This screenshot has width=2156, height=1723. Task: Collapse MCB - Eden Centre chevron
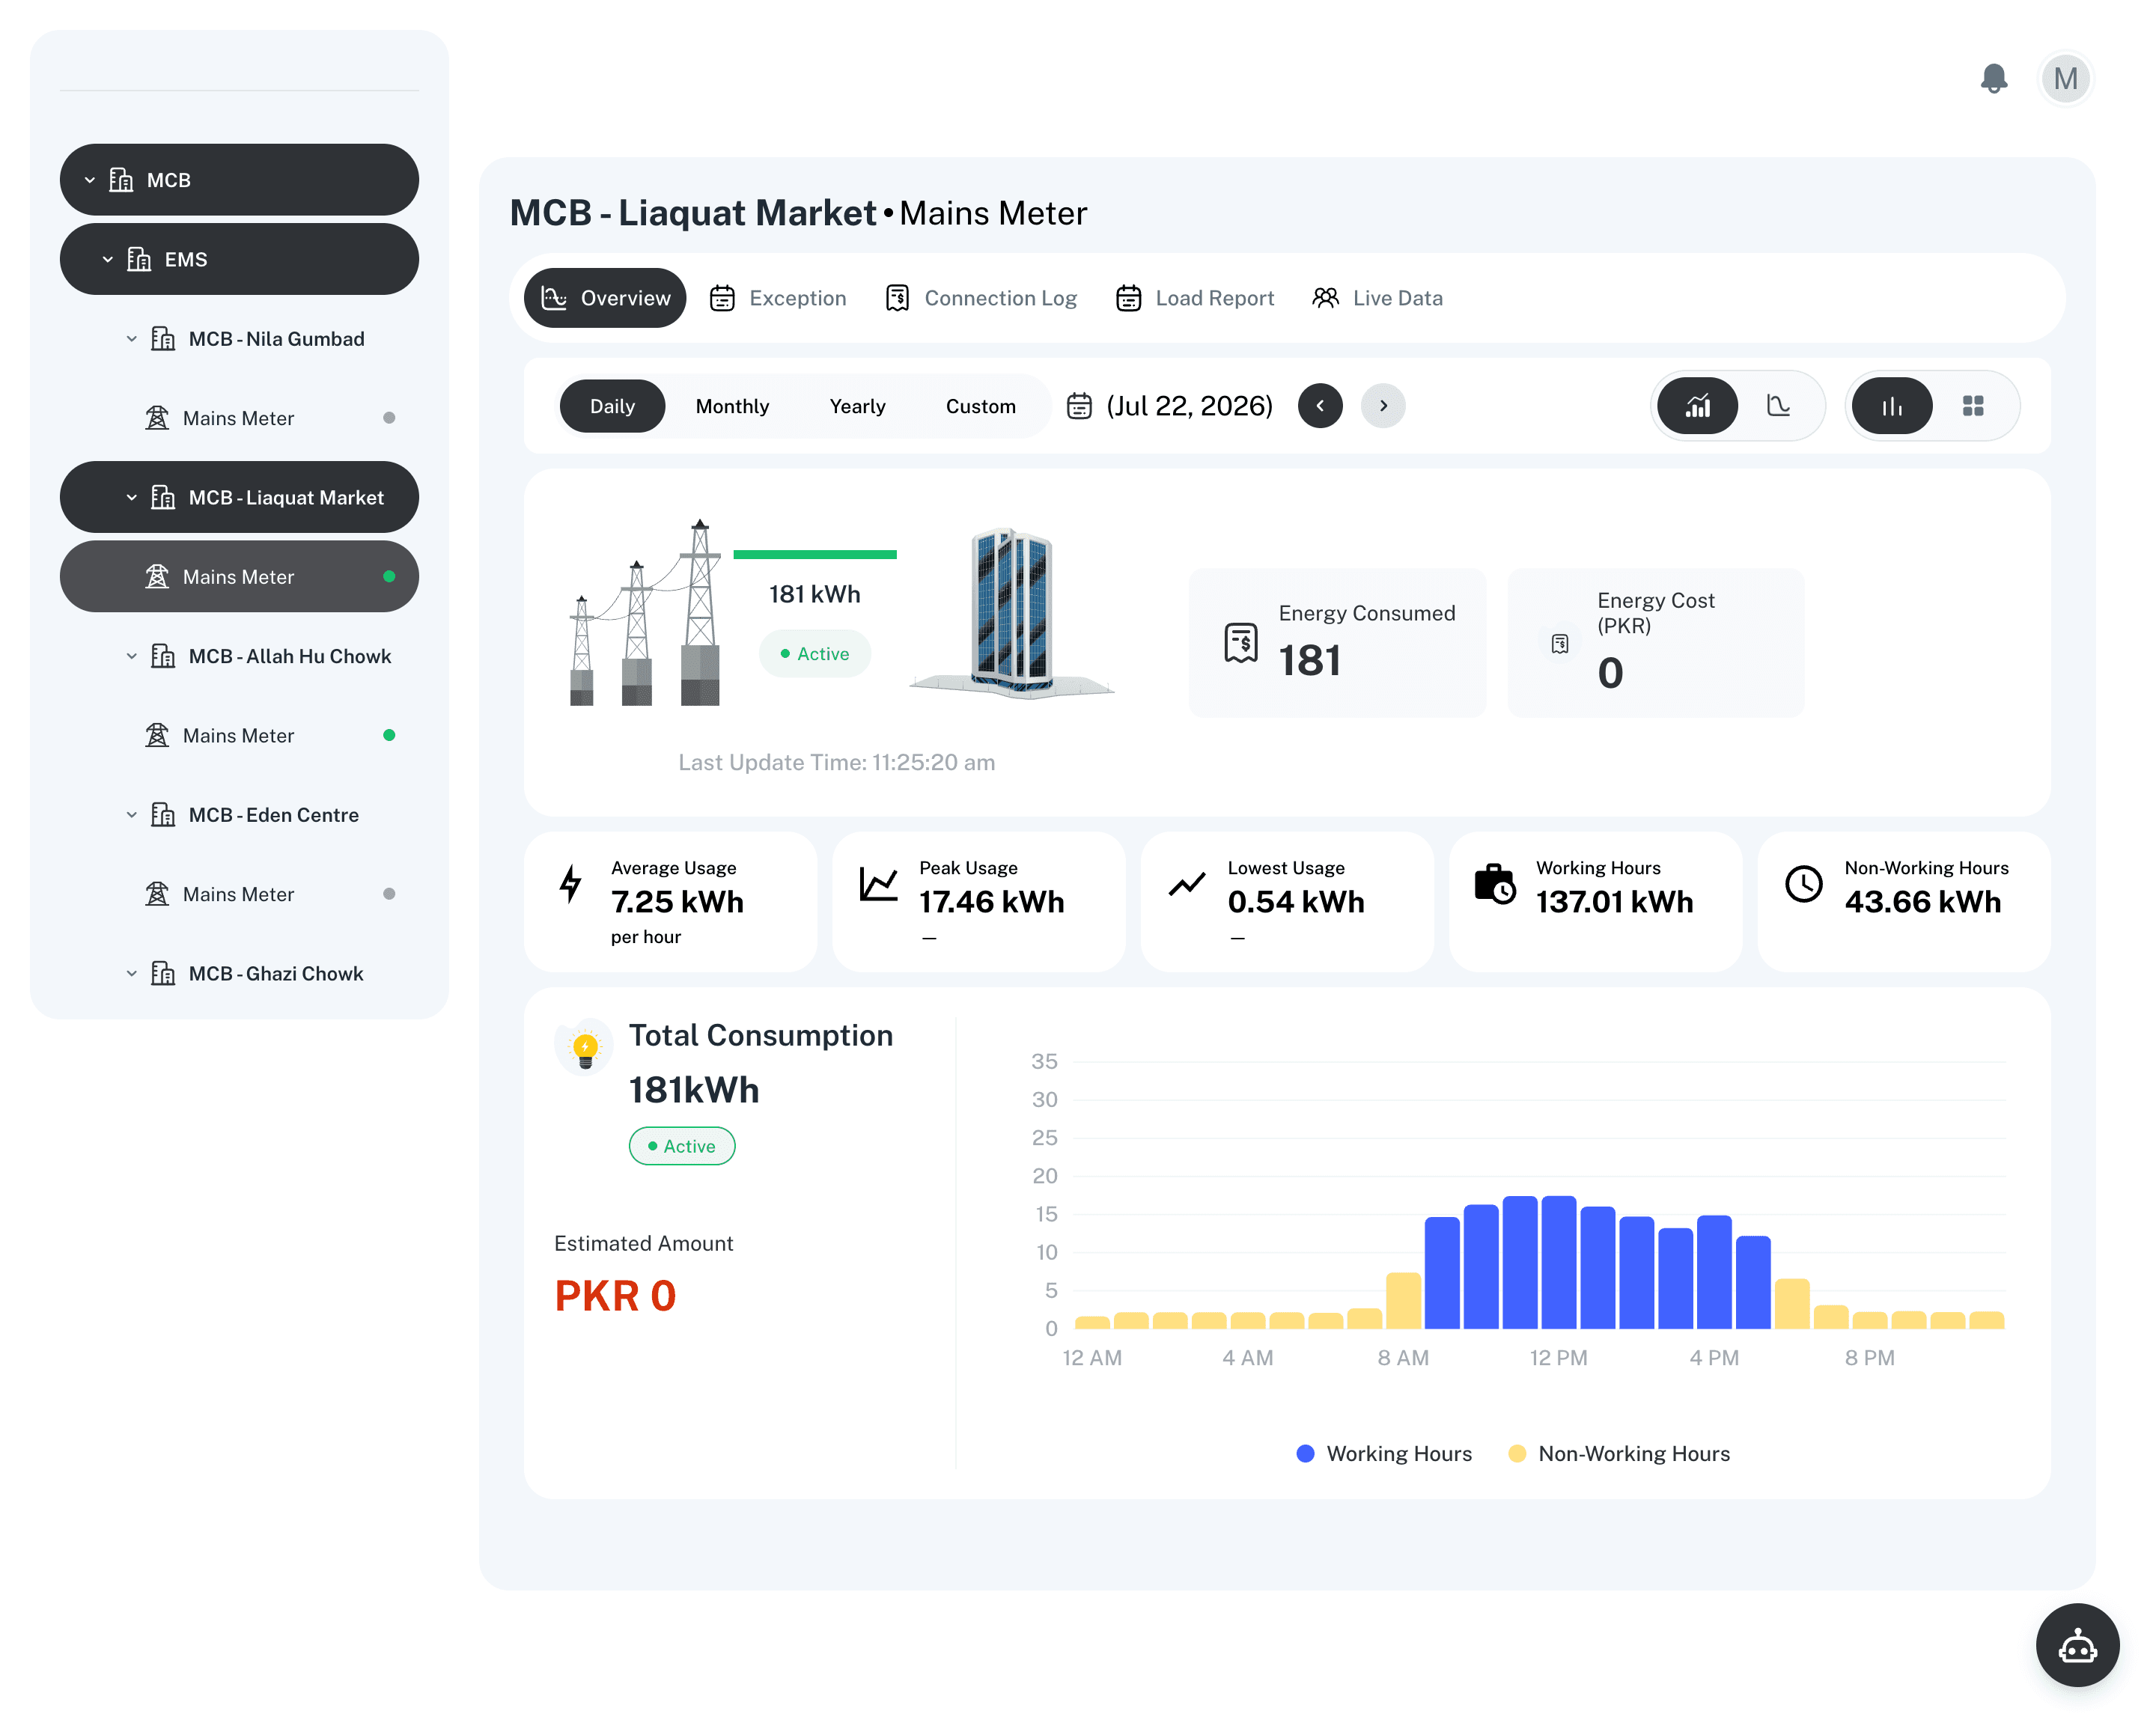[x=131, y=815]
